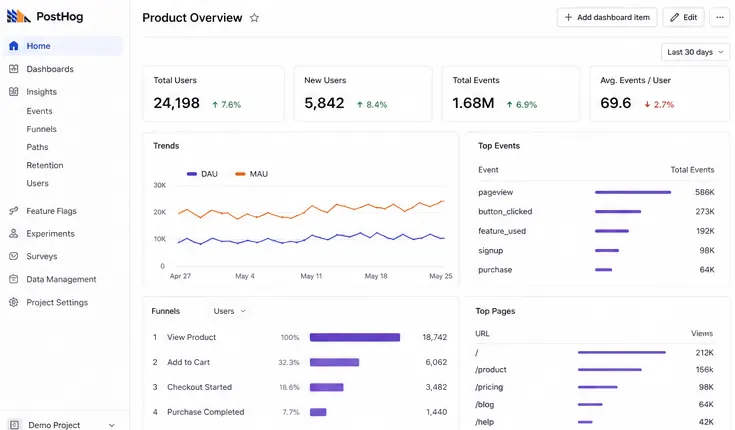Image resolution: width=735 pixels, height=430 pixels.
Task: Click the Top Pages panel title
Action: click(495, 311)
